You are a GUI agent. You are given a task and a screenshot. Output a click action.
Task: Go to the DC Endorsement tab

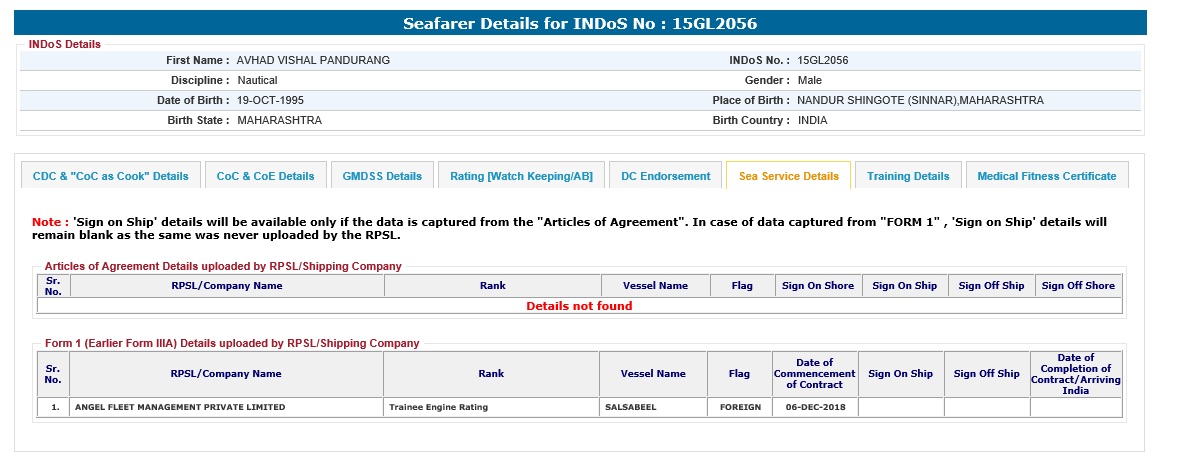[665, 176]
